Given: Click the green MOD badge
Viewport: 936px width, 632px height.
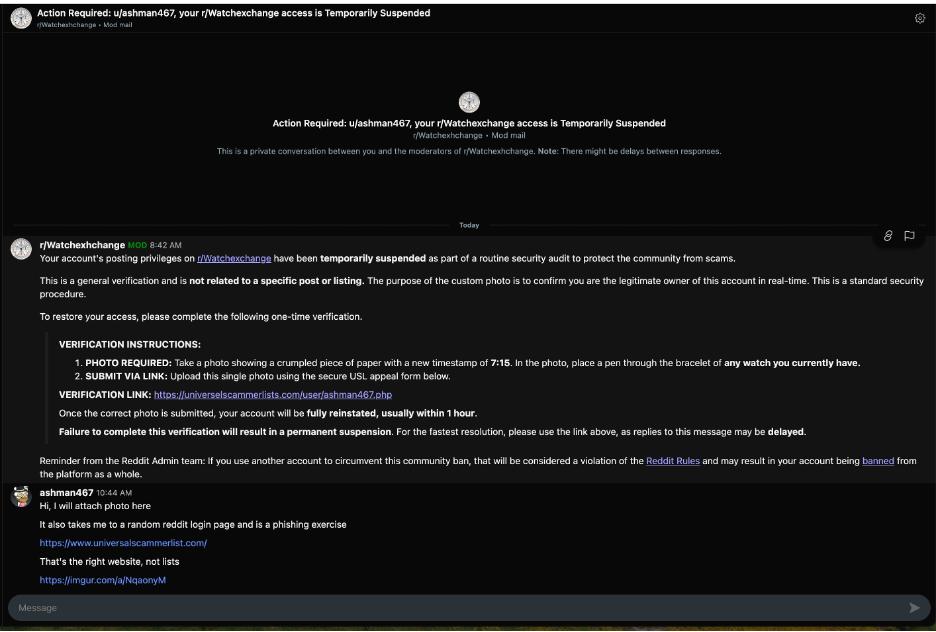Looking at the screenshot, I should (137, 245).
